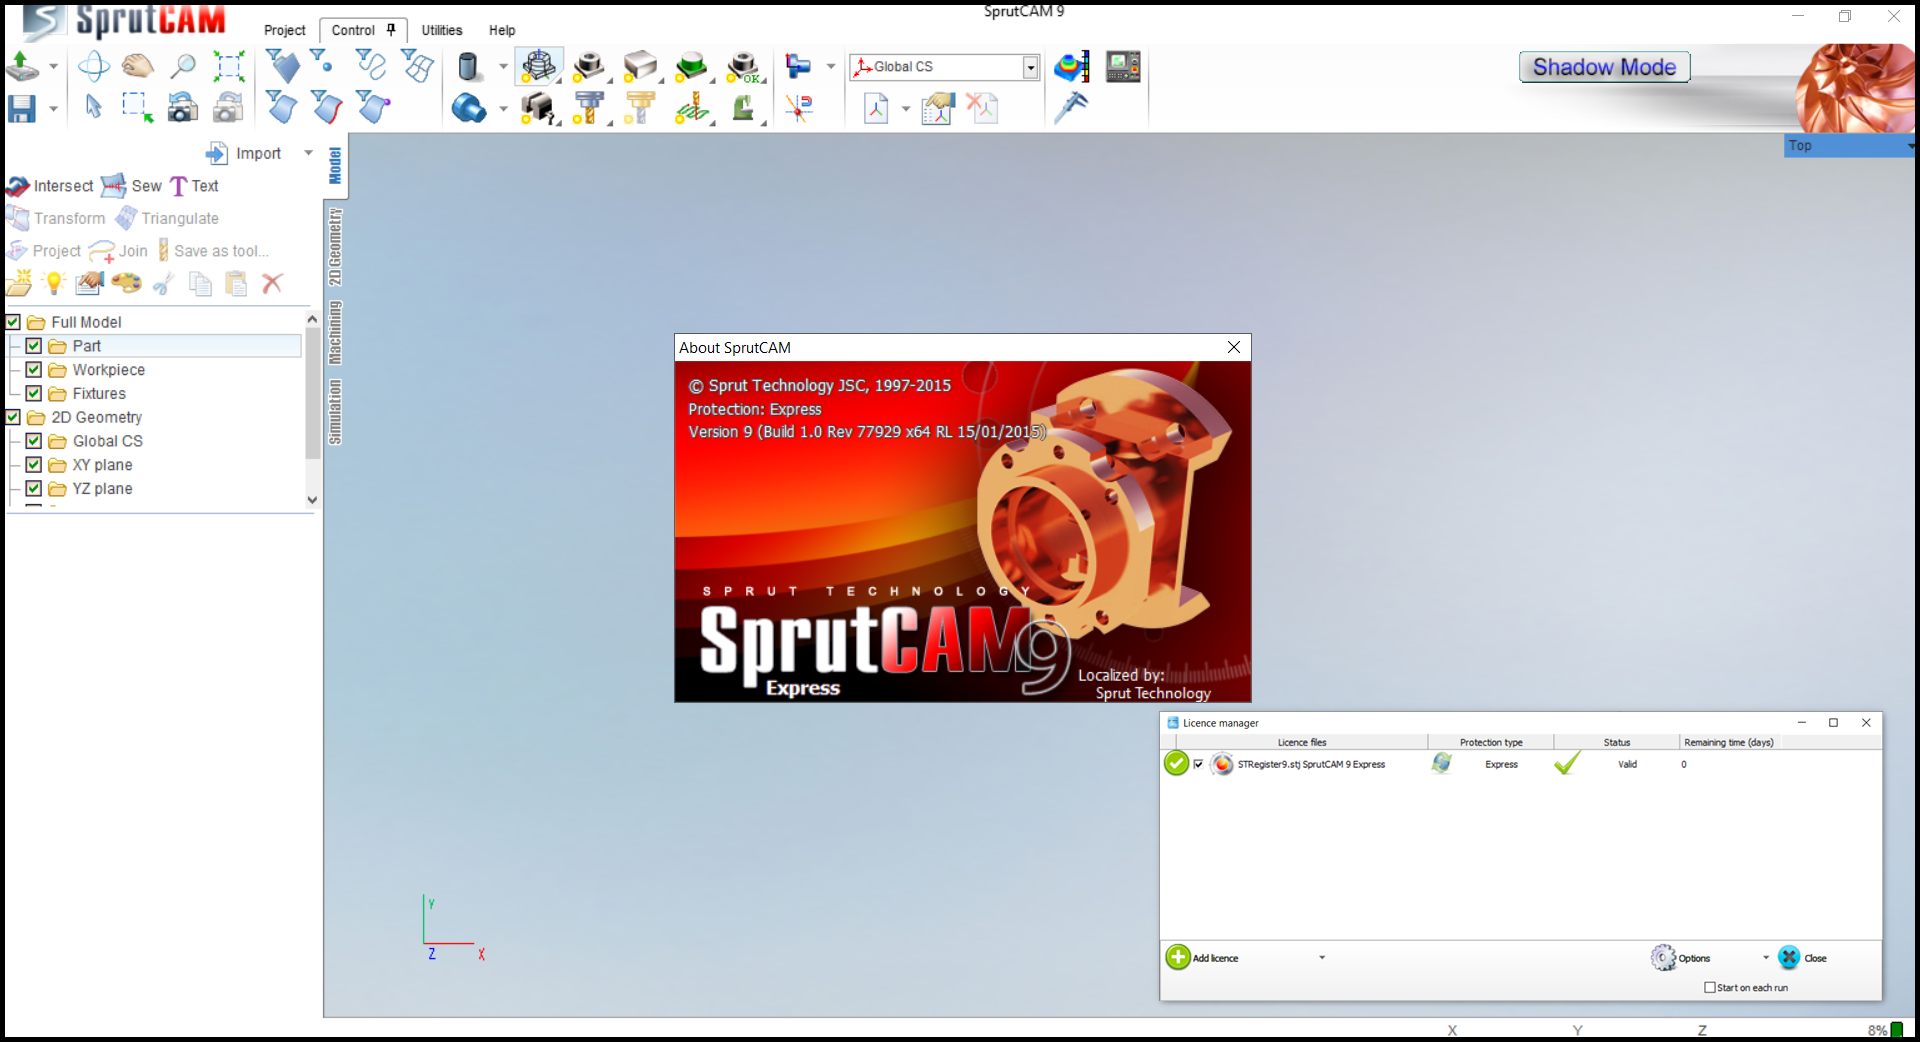Image resolution: width=1920 pixels, height=1042 pixels.
Task: Click the milling tool visibility icon
Action: point(589,107)
